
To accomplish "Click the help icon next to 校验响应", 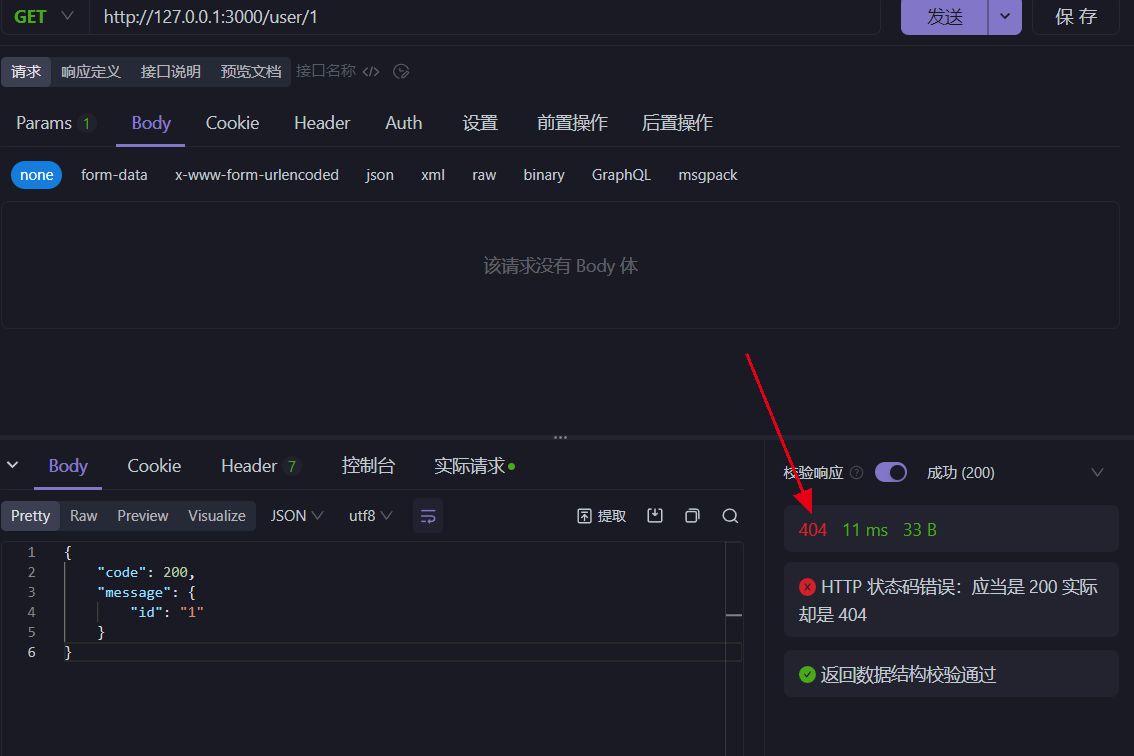I will point(856,473).
